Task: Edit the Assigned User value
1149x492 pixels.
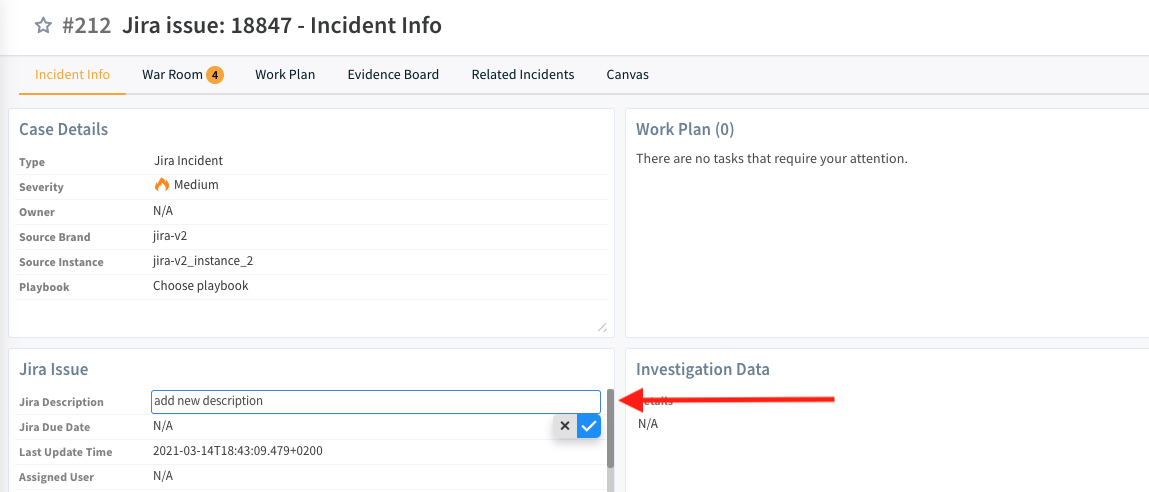Action: tap(164, 476)
